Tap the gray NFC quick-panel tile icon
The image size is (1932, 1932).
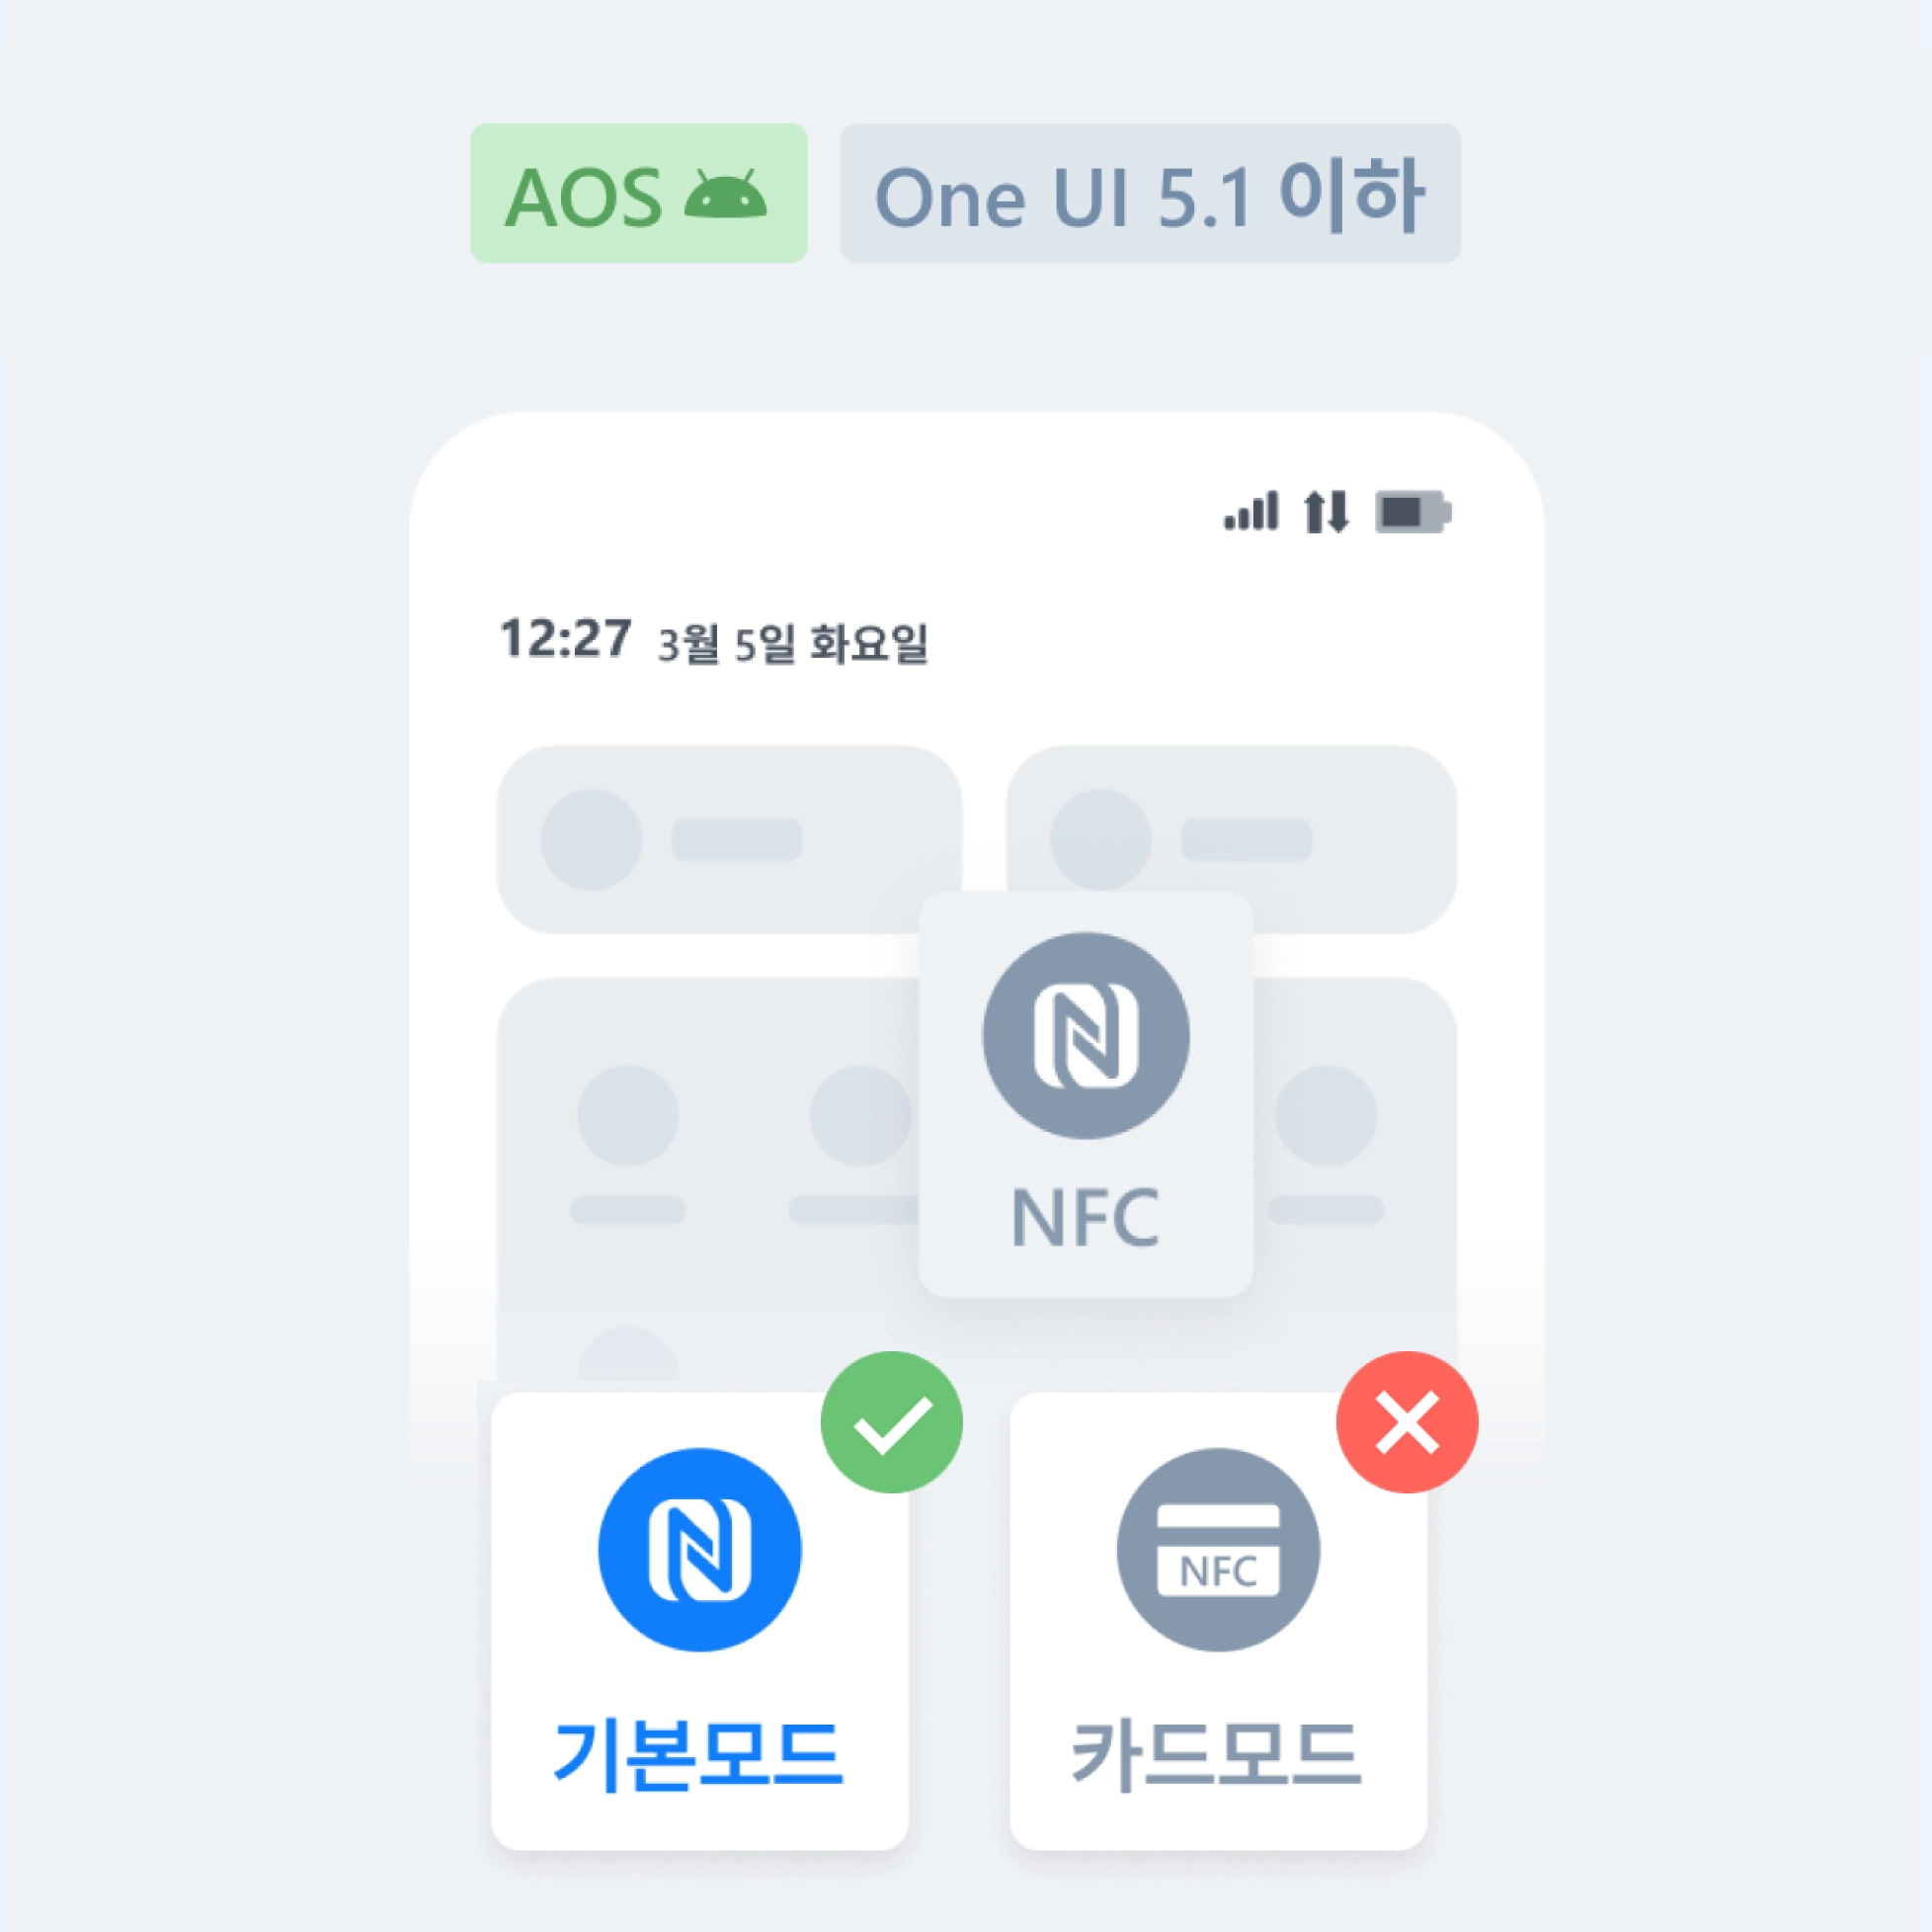tap(1086, 1036)
